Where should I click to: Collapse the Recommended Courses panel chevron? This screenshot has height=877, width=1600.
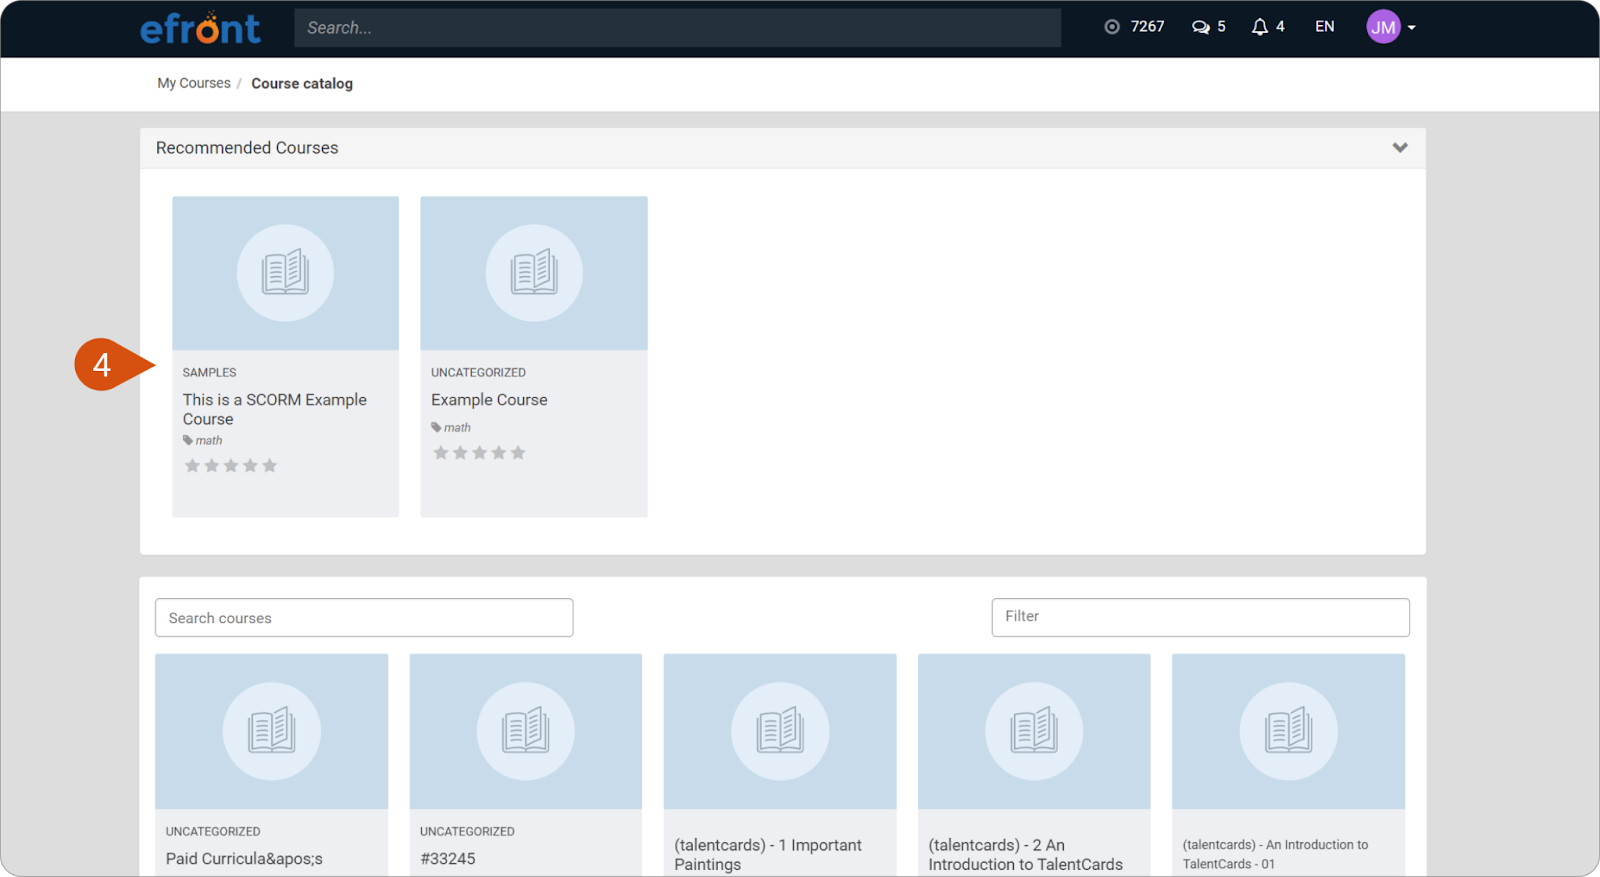pos(1400,148)
